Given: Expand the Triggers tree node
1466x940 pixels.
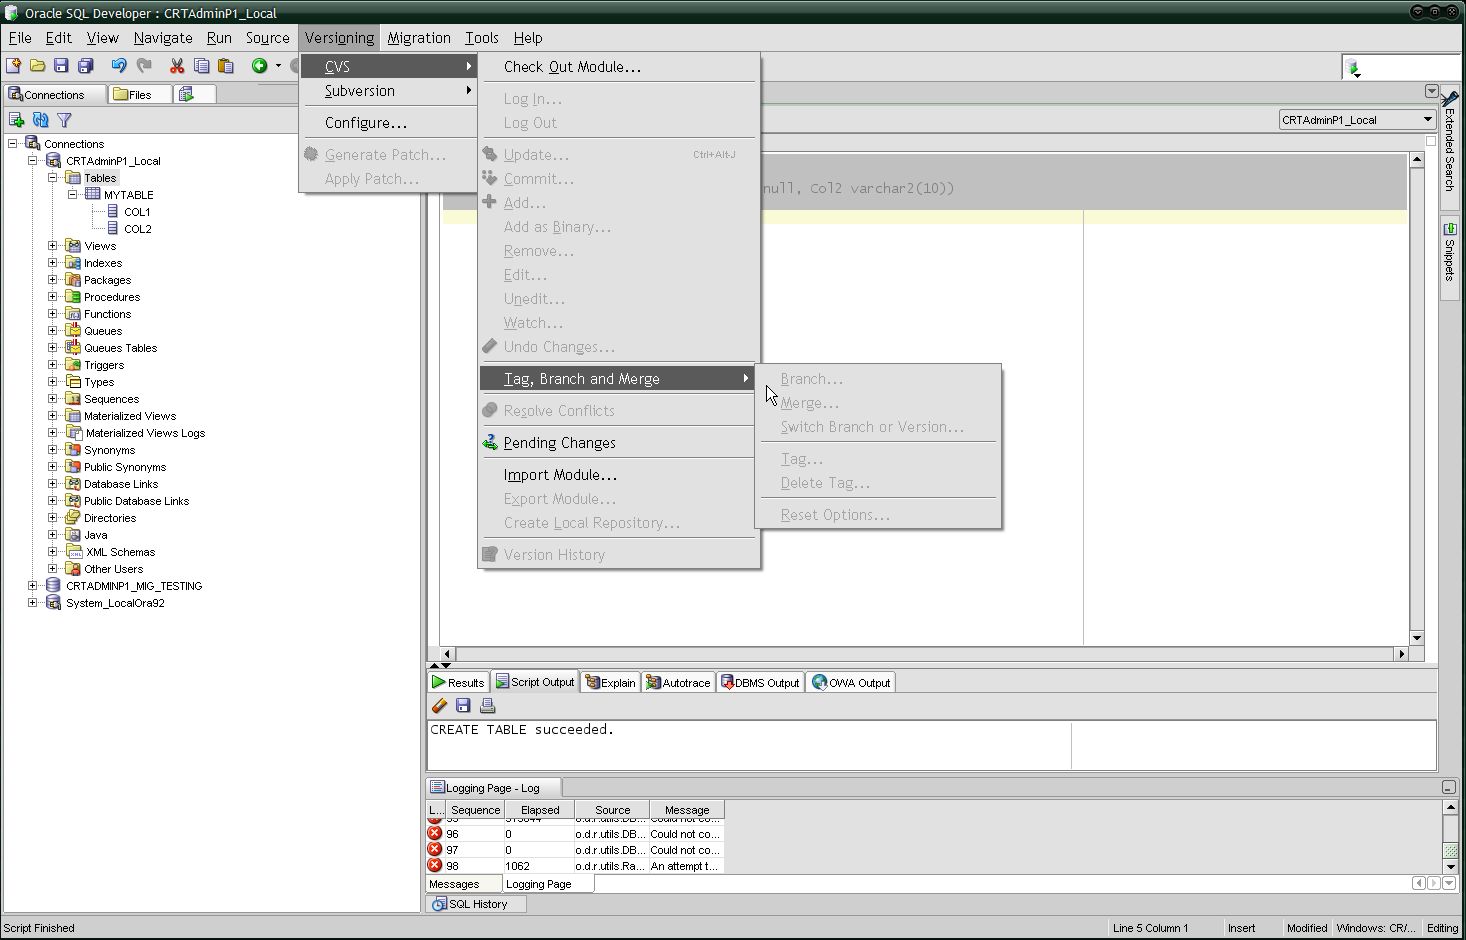Looking at the screenshot, I should coord(53,364).
